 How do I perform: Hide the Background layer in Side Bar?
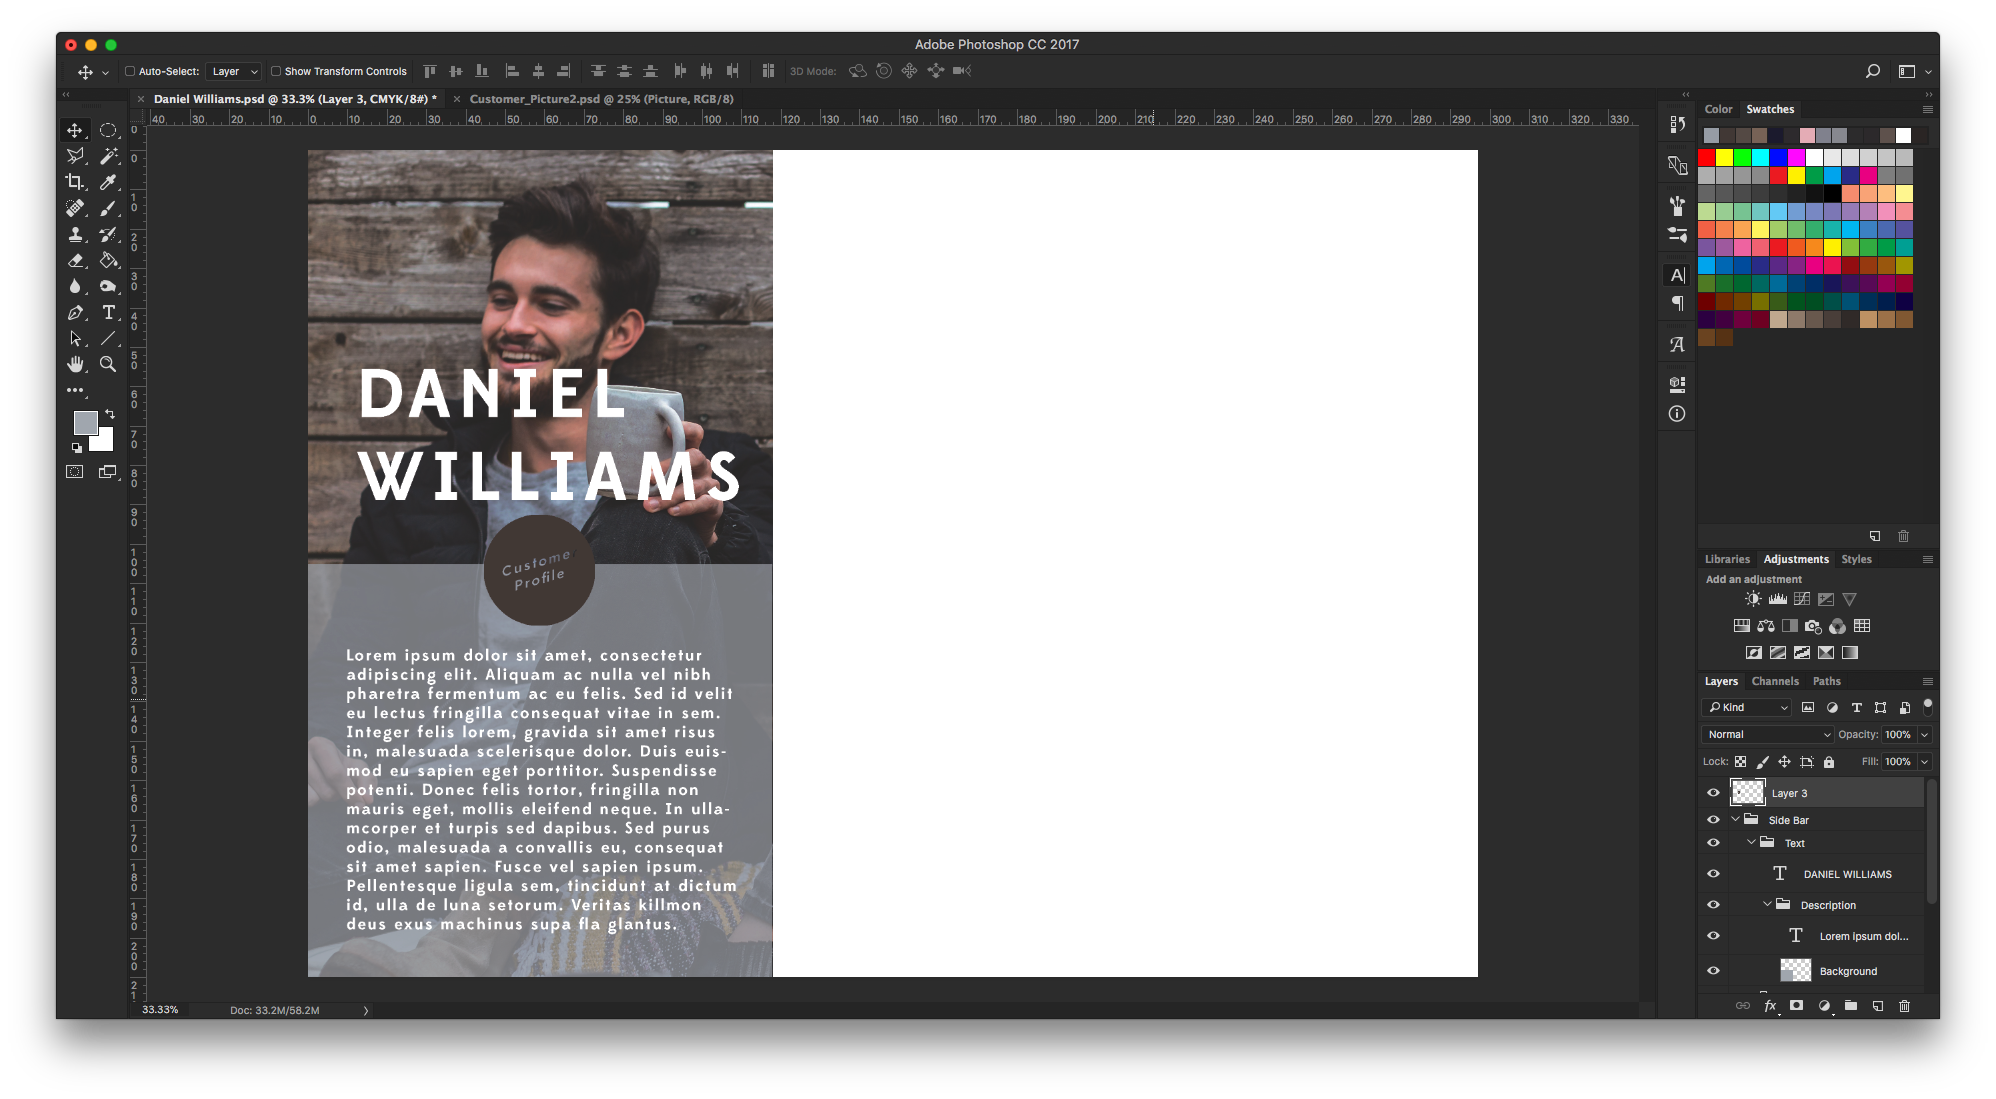pyautogui.click(x=1713, y=971)
